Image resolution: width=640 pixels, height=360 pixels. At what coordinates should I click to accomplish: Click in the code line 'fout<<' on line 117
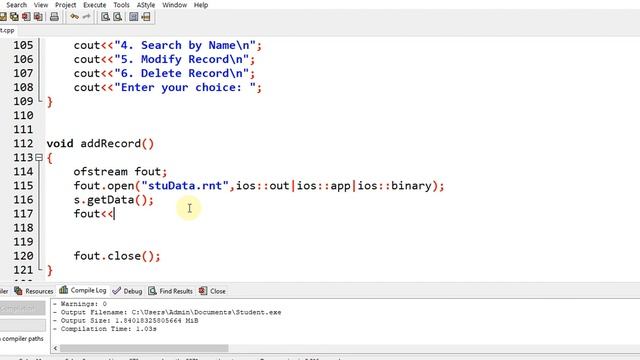point(93,213)
